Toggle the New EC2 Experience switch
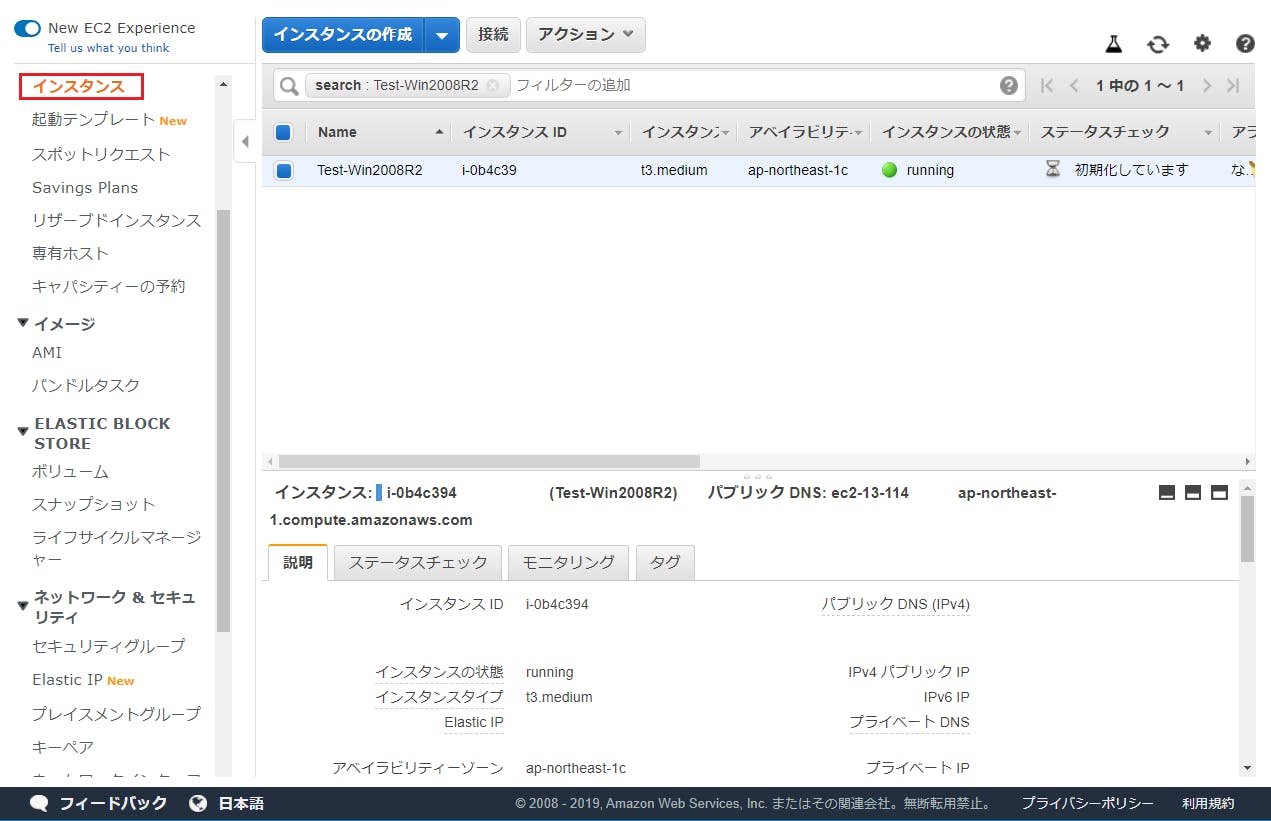Viewport: 1271px width, 821px height. (27, 28)
